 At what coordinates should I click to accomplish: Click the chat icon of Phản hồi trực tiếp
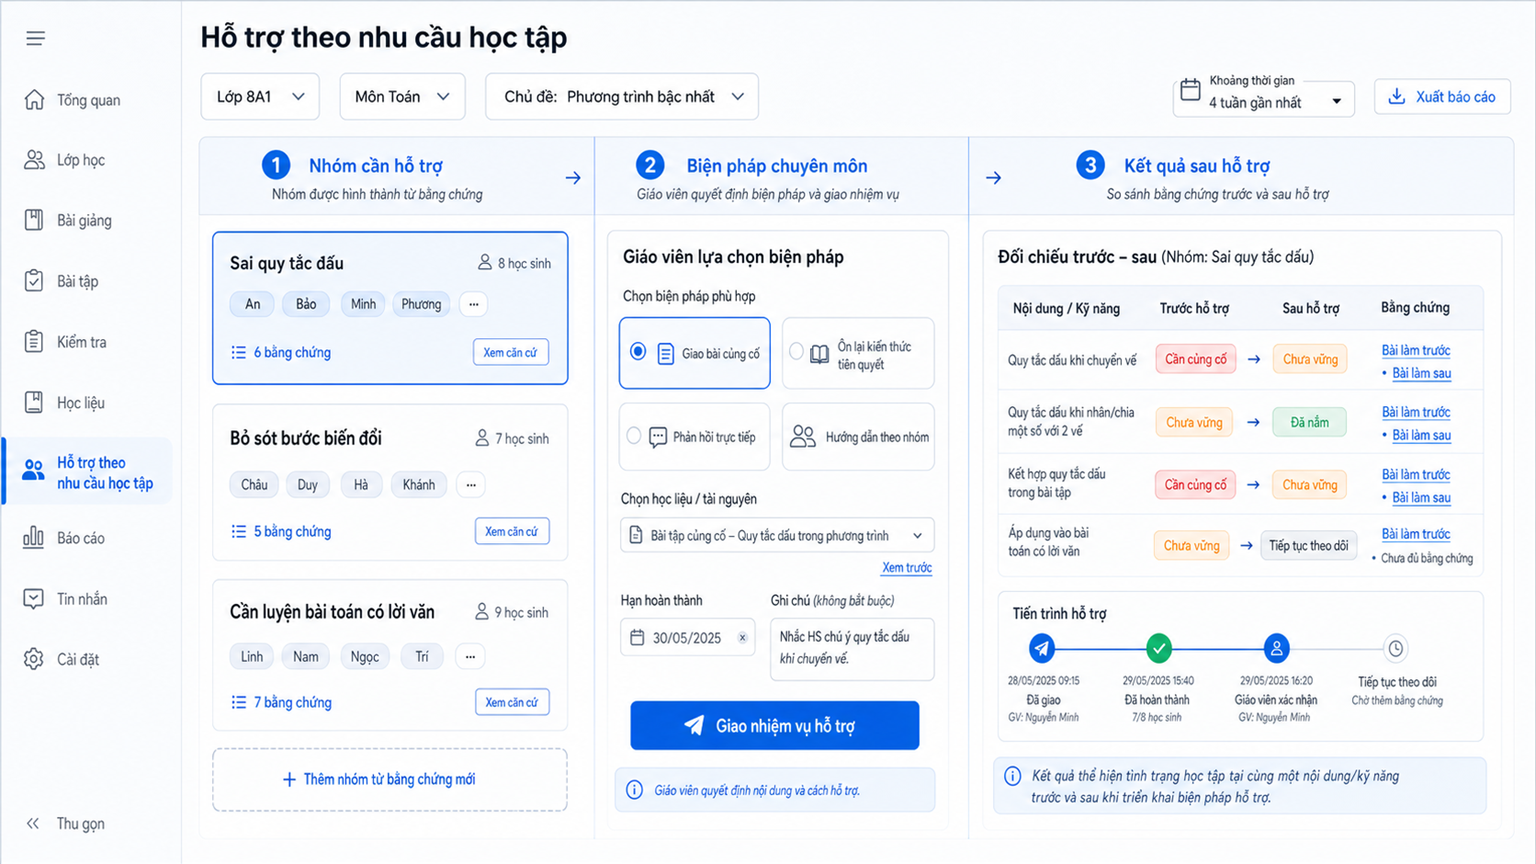click(x=657, y=437)
